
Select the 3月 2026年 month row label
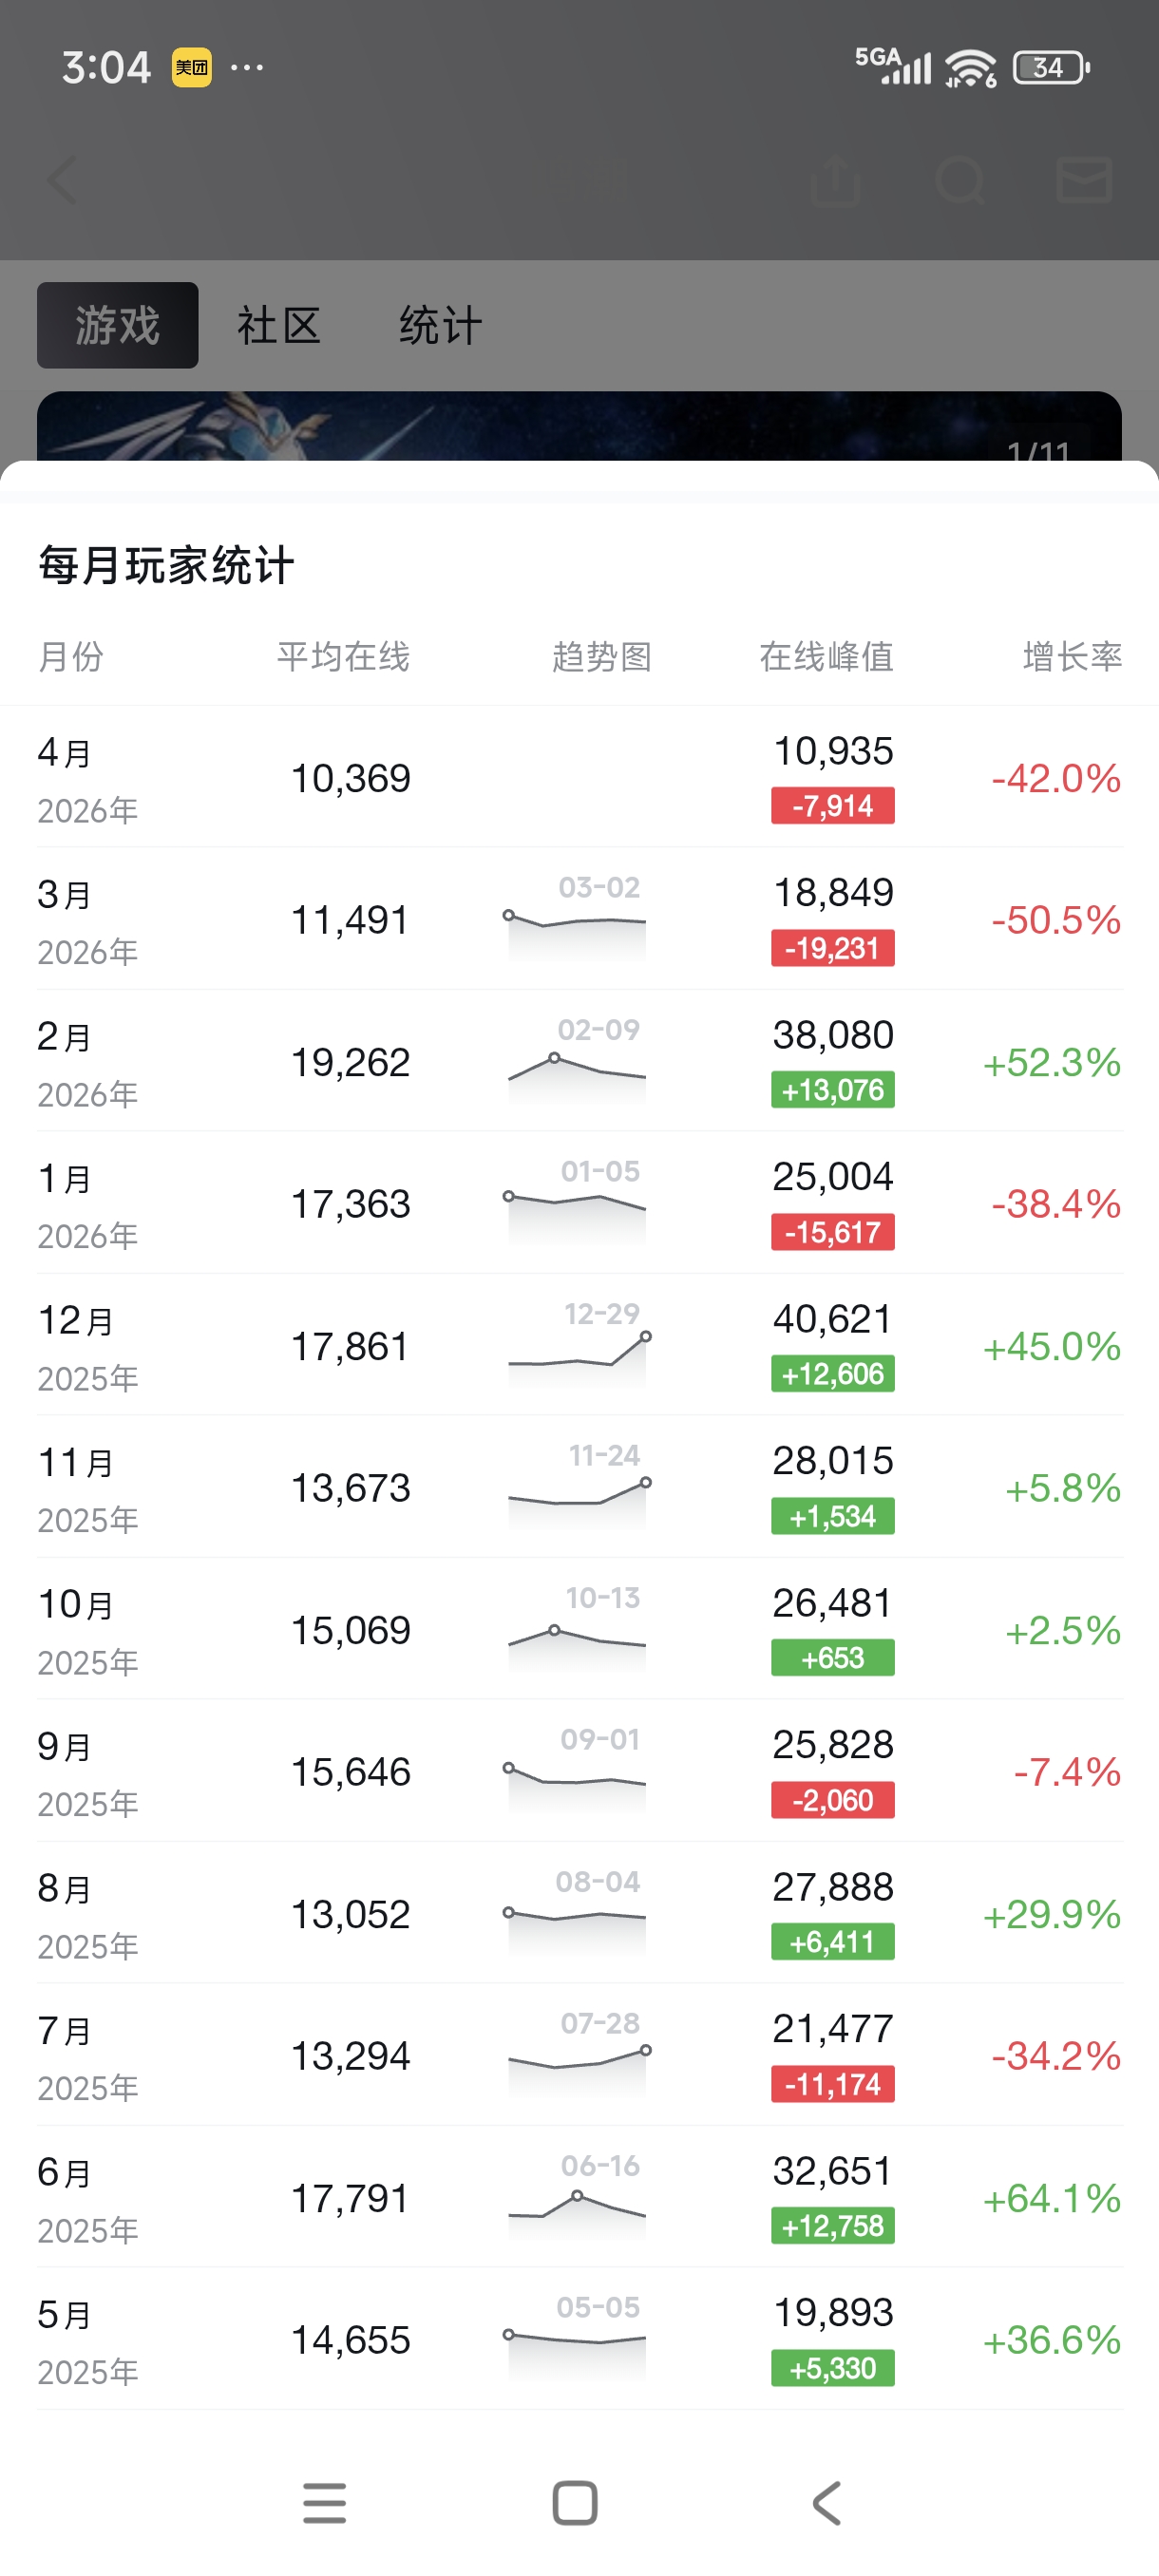pyautogui.click(x=87, y=920)
